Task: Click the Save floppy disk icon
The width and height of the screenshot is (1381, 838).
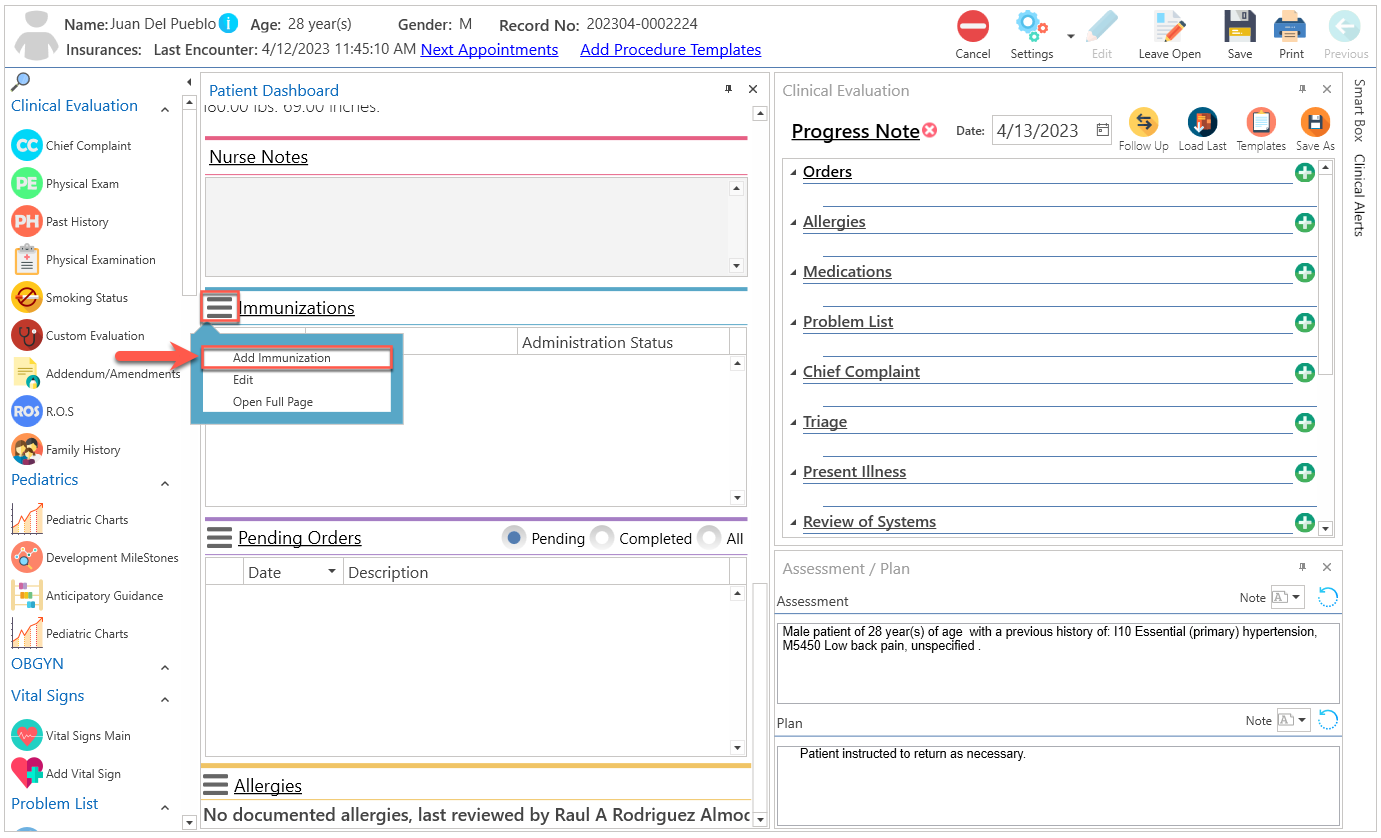Action: (x=1240, y=27)
